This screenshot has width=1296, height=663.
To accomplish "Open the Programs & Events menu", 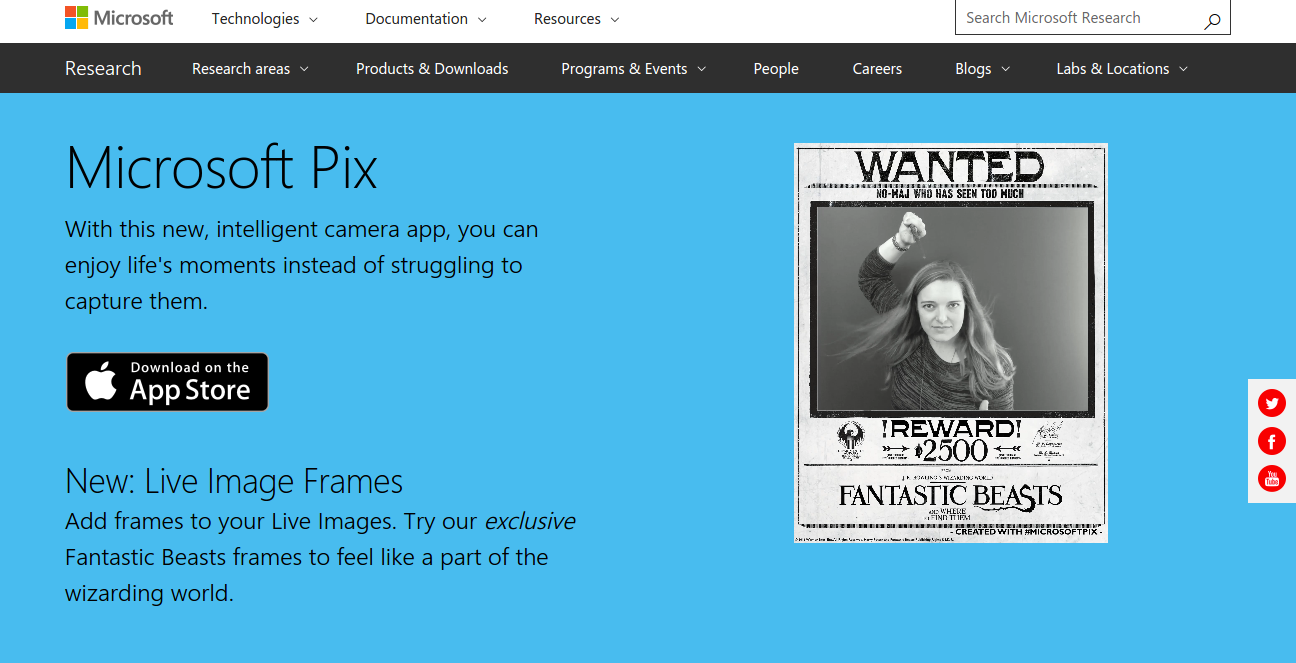I will pos(633,69).
